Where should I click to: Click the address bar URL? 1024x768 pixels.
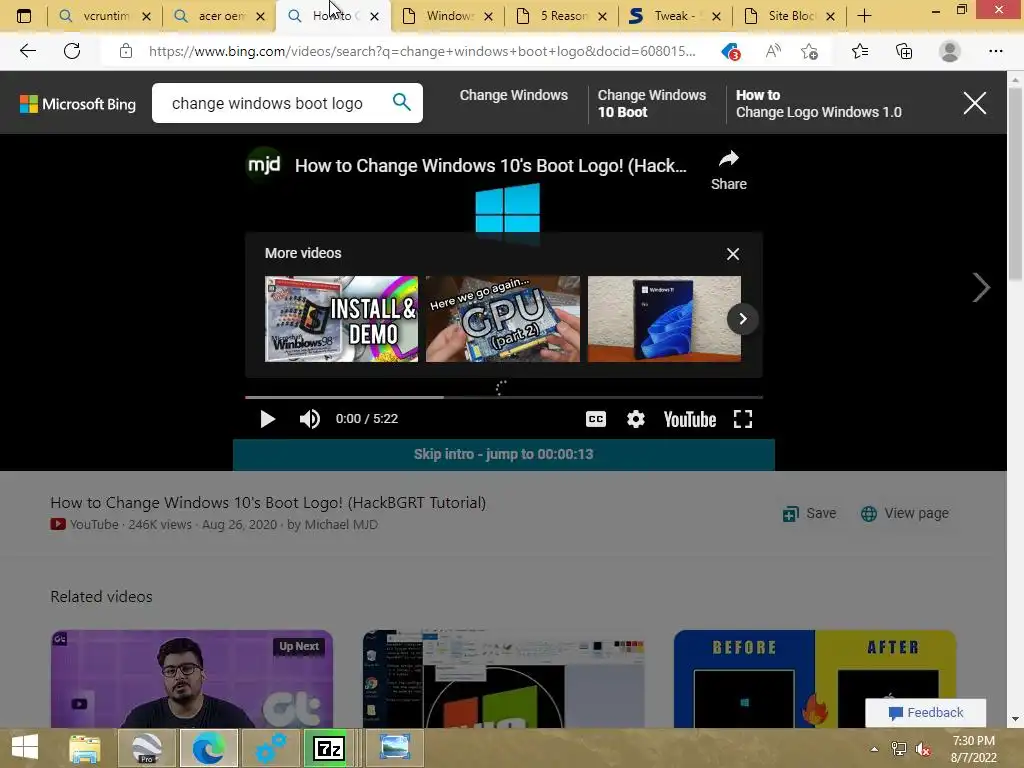click(422, 51)
